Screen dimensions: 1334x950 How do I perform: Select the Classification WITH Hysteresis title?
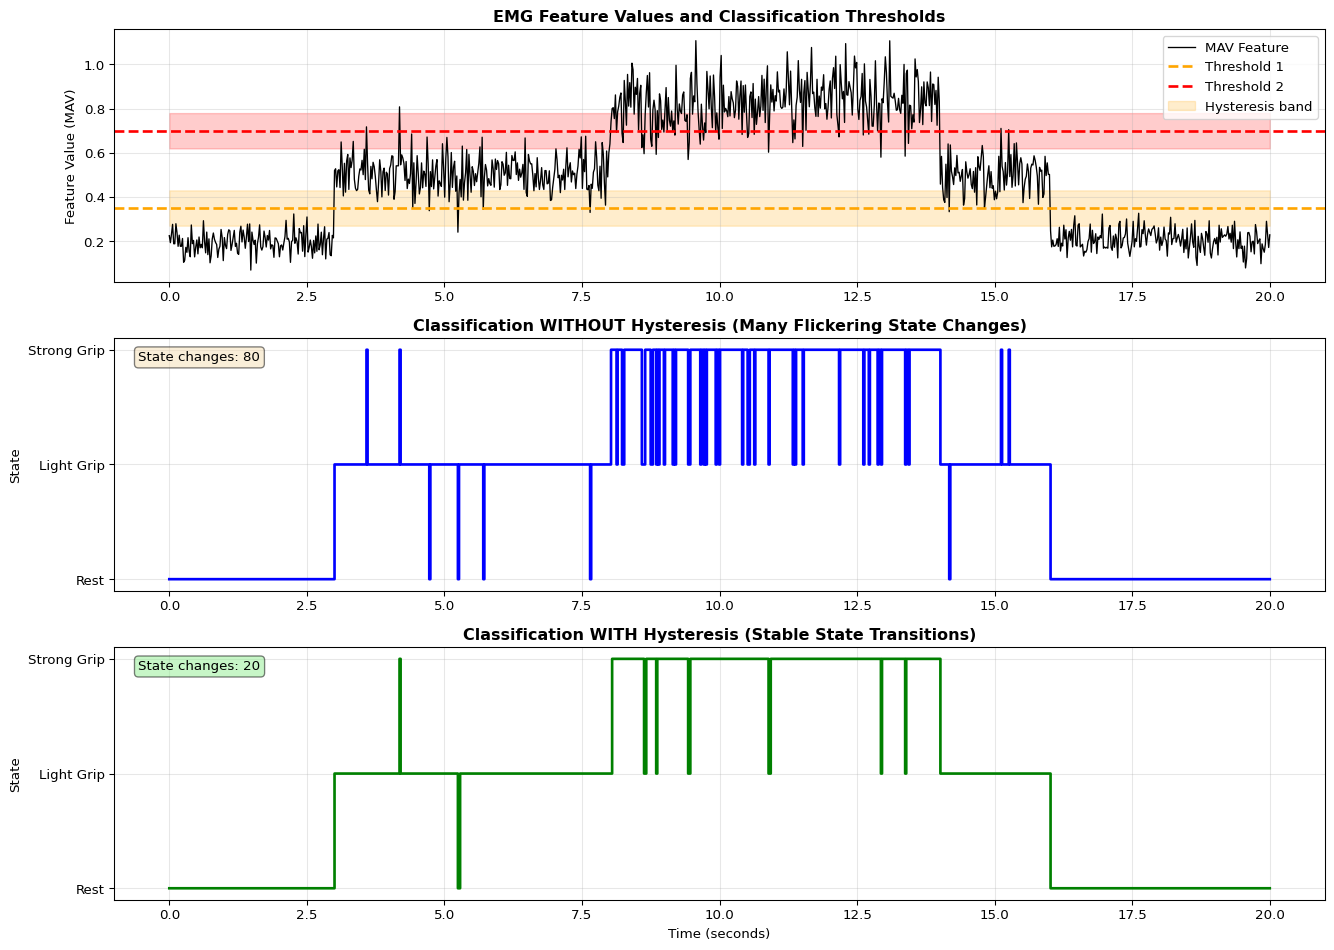coord(719,635)
